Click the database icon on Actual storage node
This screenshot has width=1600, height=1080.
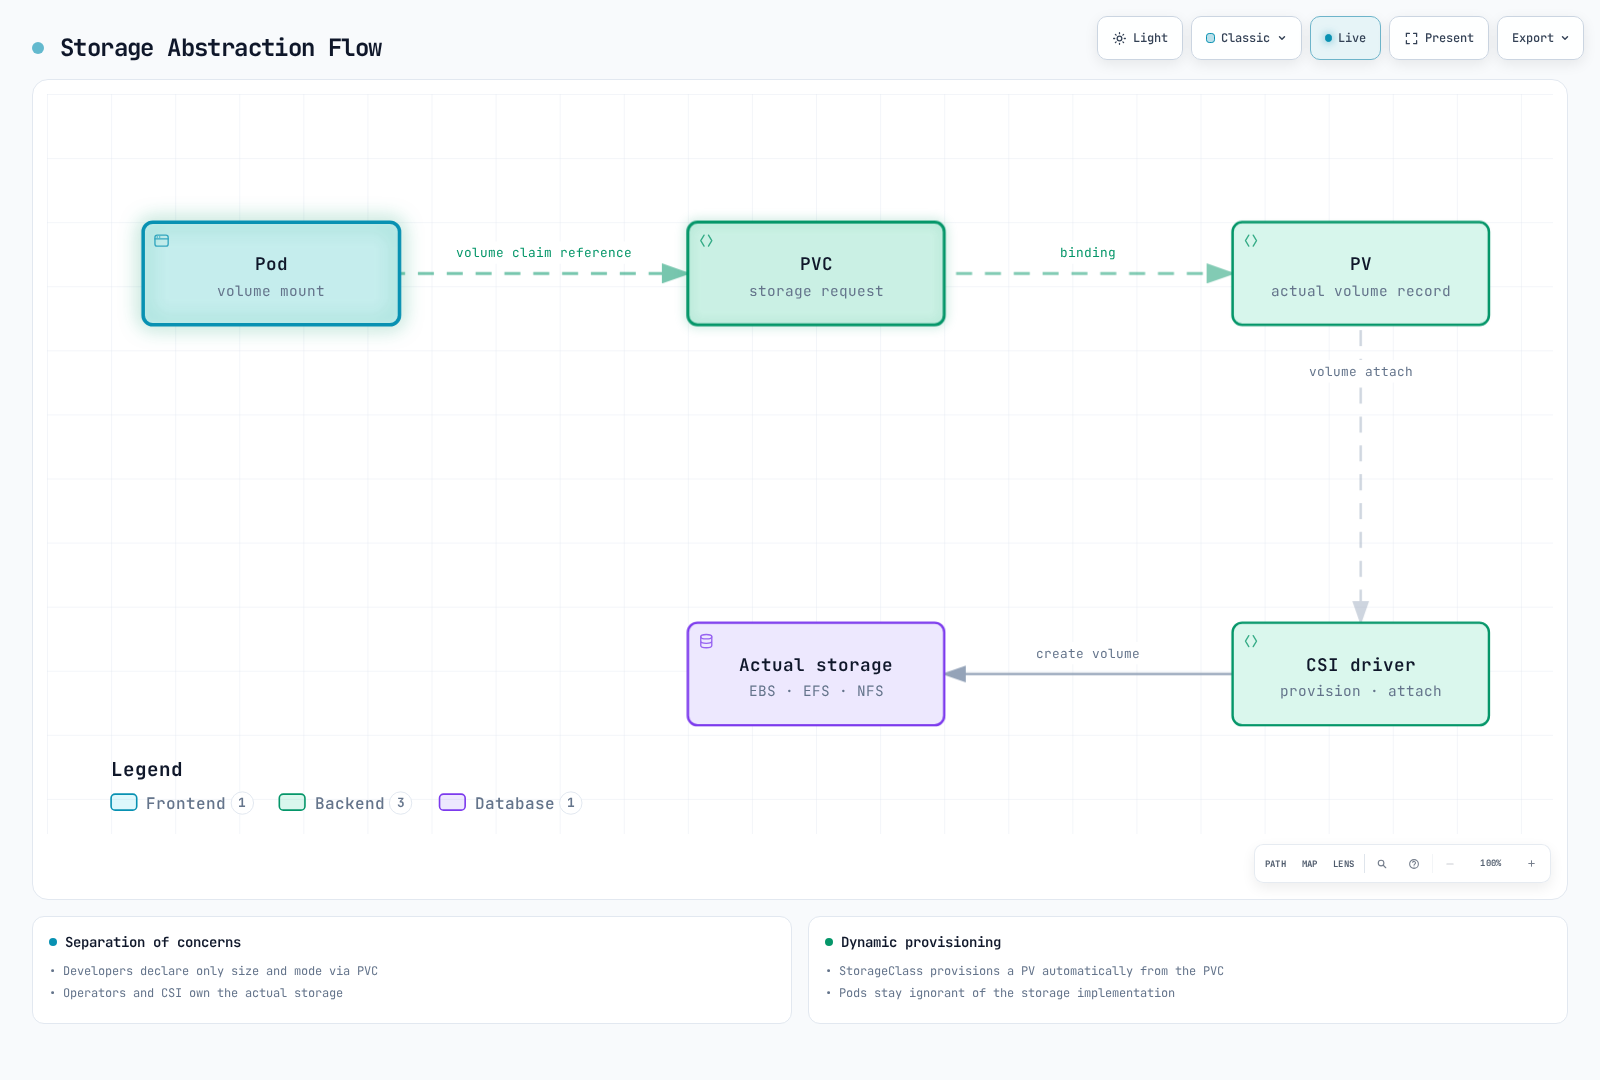click(x=706, y=642)
